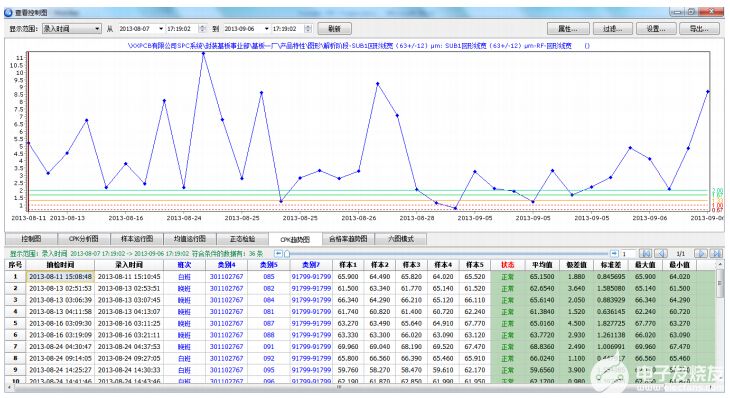Sort by the 状态 column header
The width and height of the screenshot is (730, 398).
point(507,265)
